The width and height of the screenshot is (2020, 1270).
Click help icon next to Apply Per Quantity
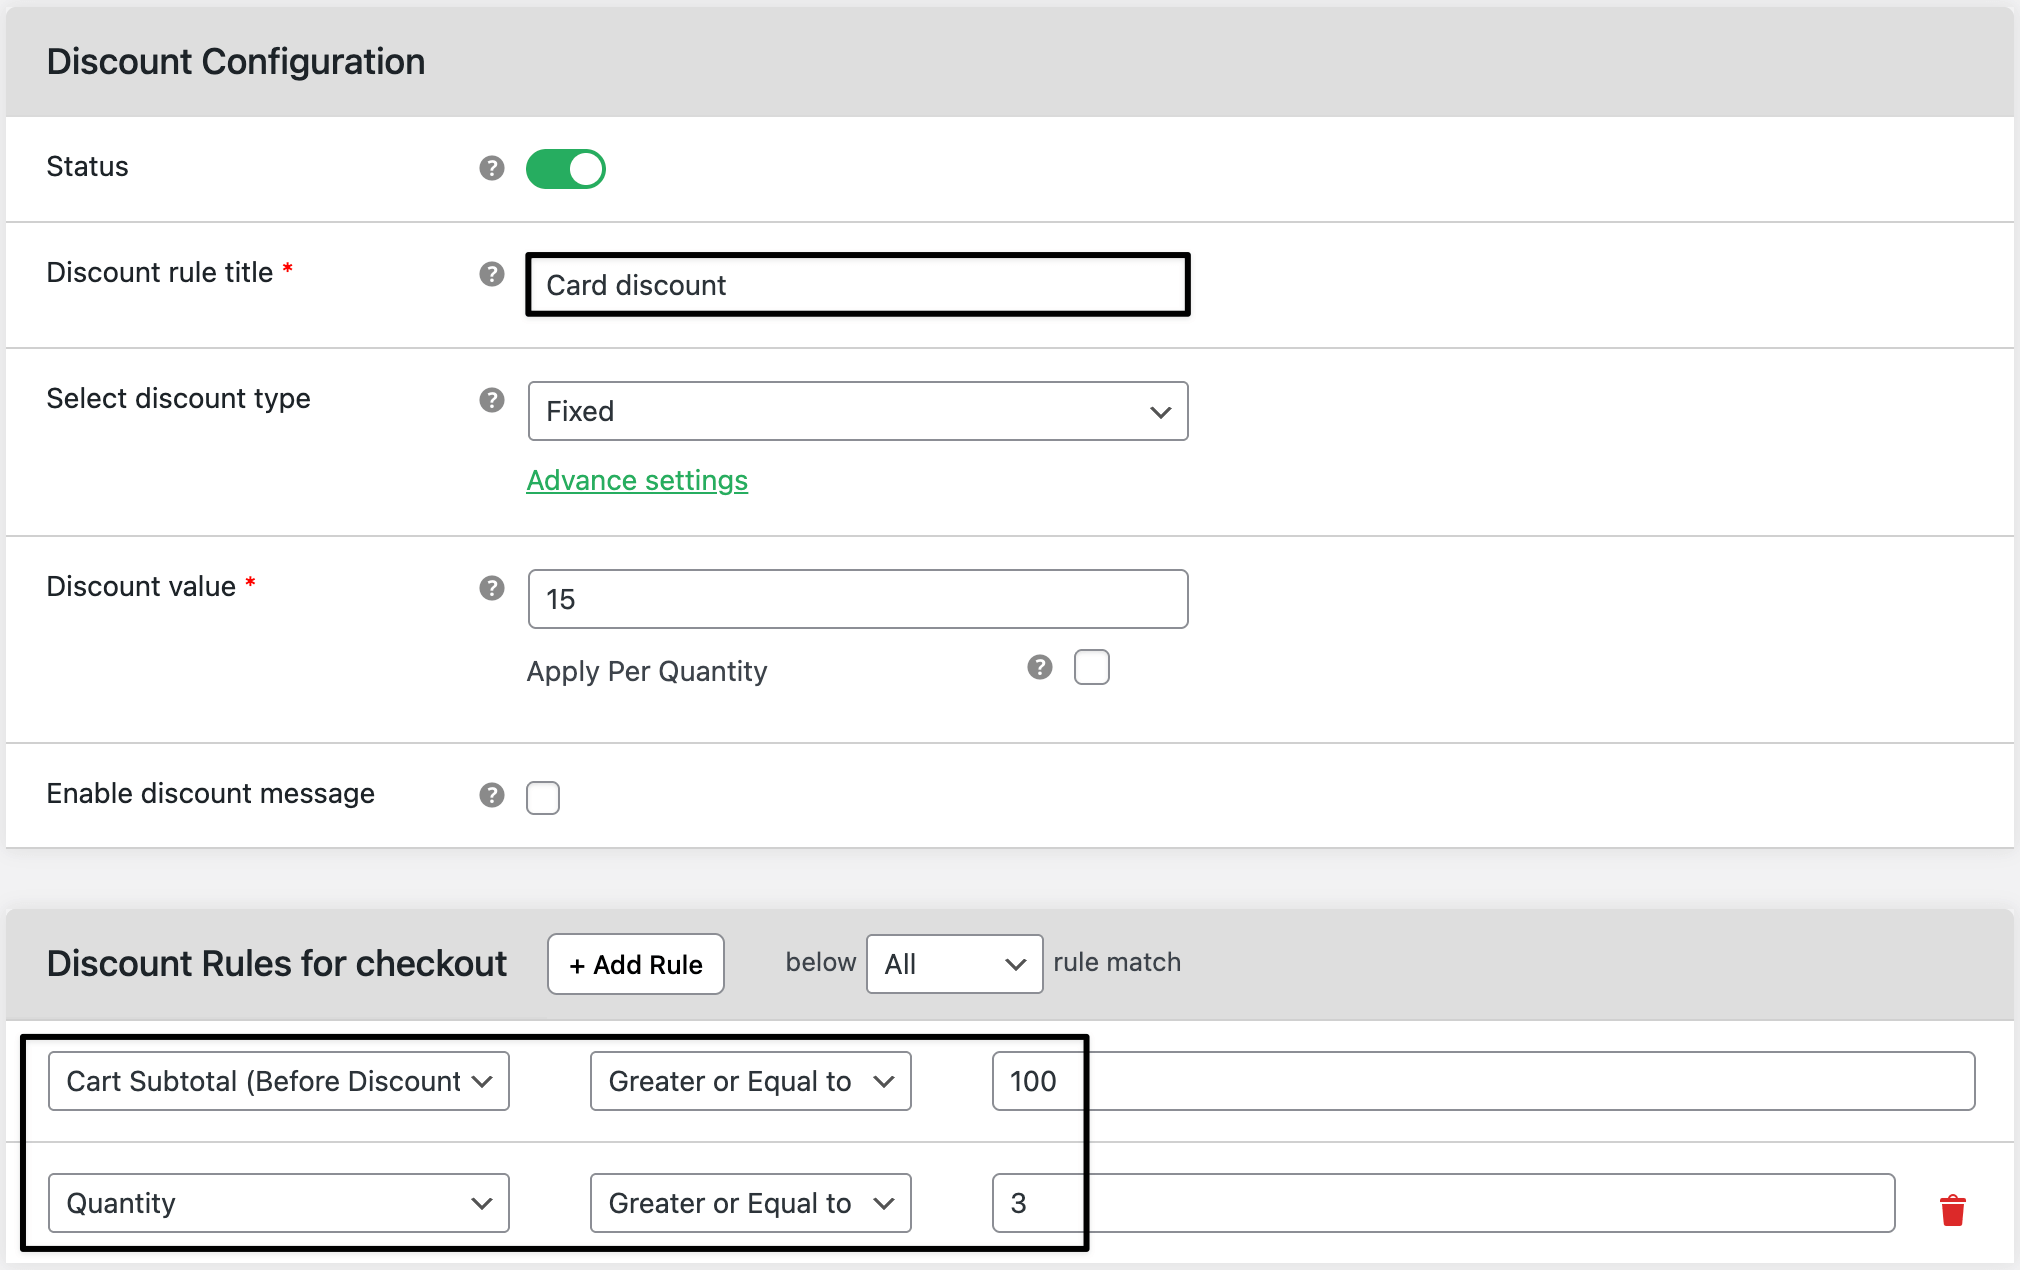(1039, 667)
